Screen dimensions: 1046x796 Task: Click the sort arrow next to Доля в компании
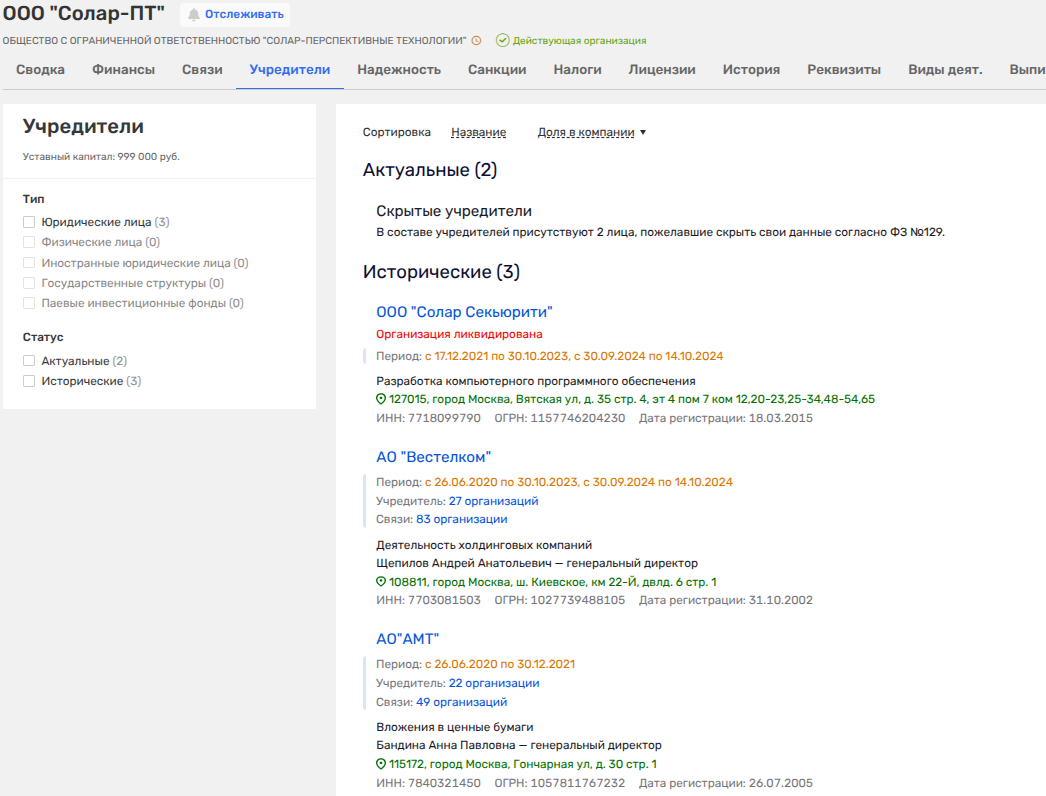click(643, 132)
